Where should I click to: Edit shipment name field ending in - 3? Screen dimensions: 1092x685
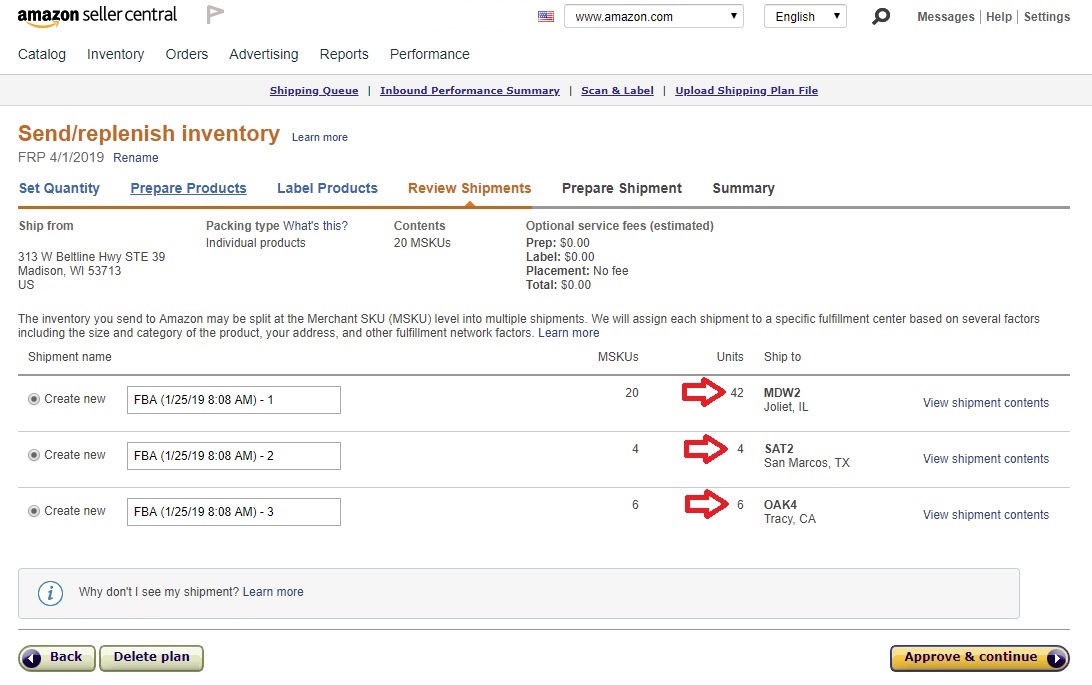tap(234, 512)
